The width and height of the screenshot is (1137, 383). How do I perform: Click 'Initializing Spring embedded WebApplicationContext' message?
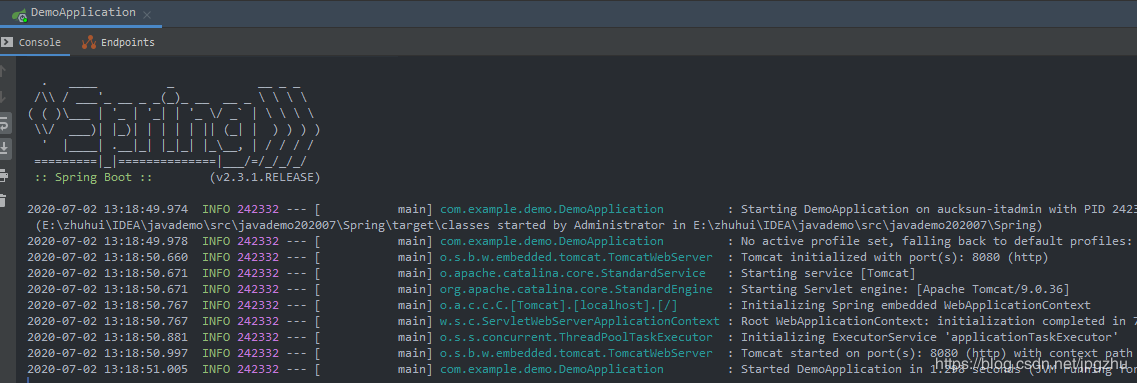pos(915,305)
